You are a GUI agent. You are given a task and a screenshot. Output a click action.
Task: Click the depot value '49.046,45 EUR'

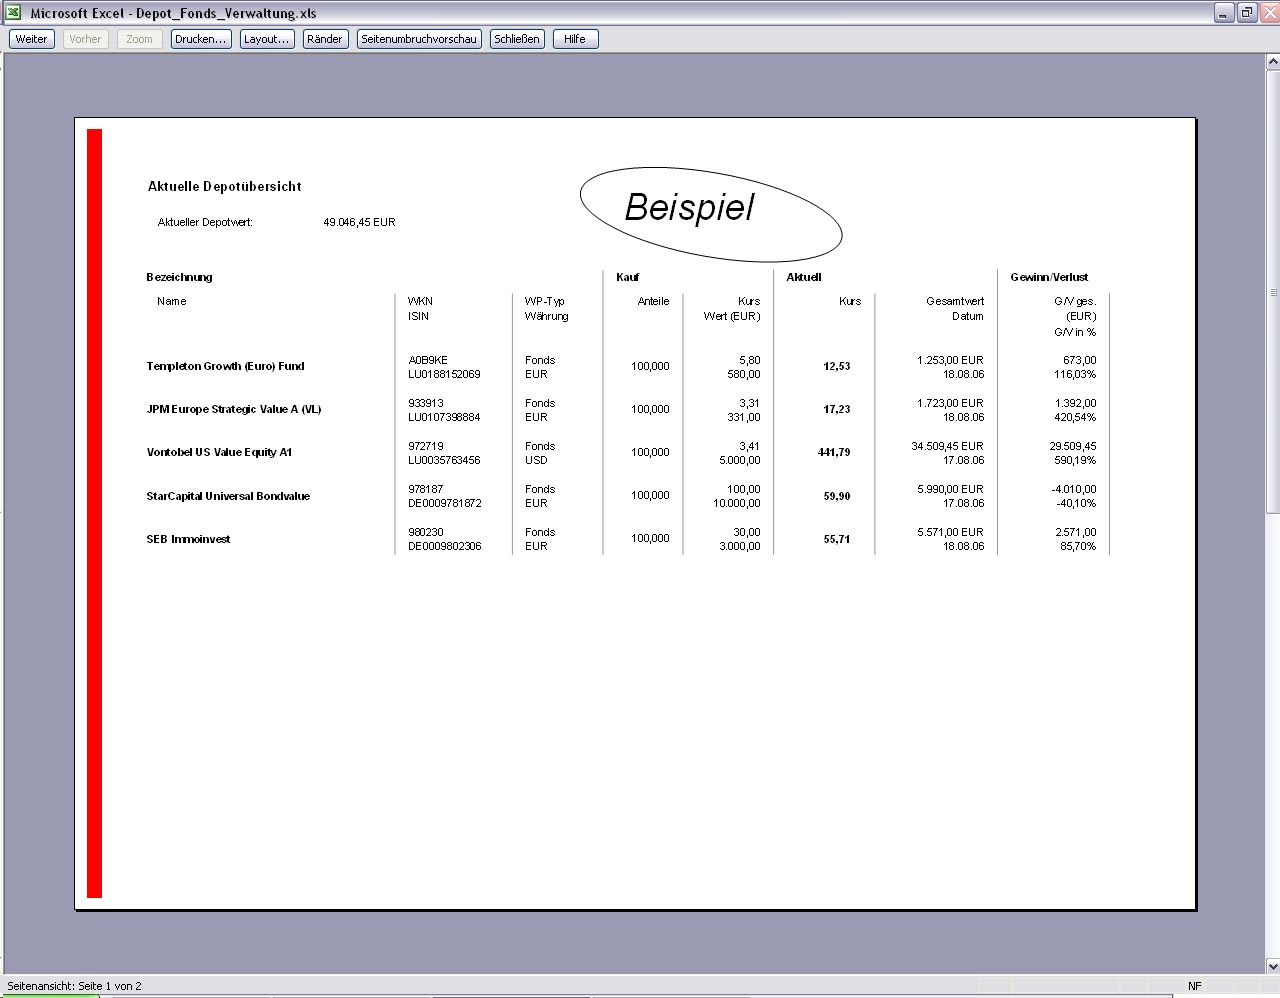(x=359, y=222)
